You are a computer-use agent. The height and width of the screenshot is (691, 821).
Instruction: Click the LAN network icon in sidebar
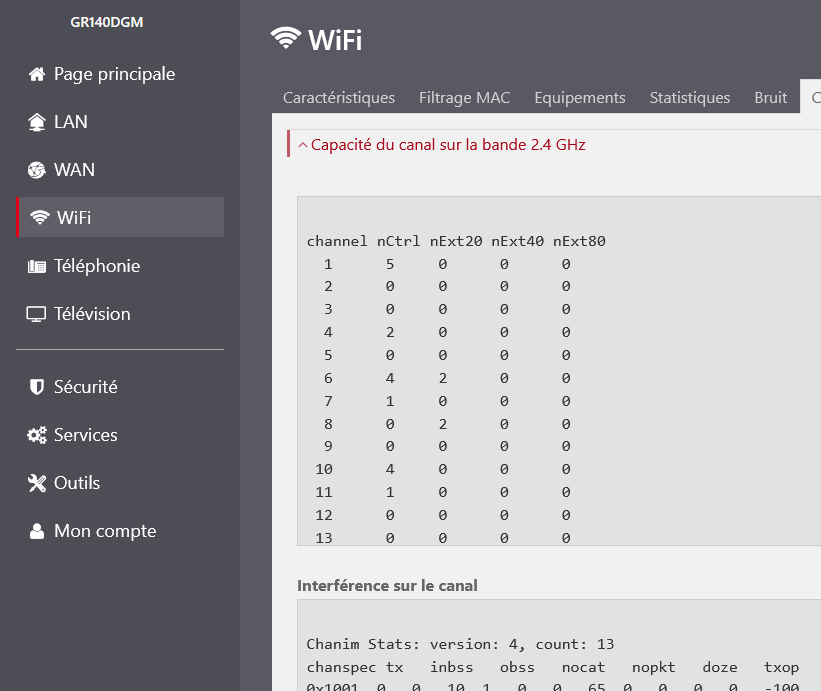coord(37,122)
